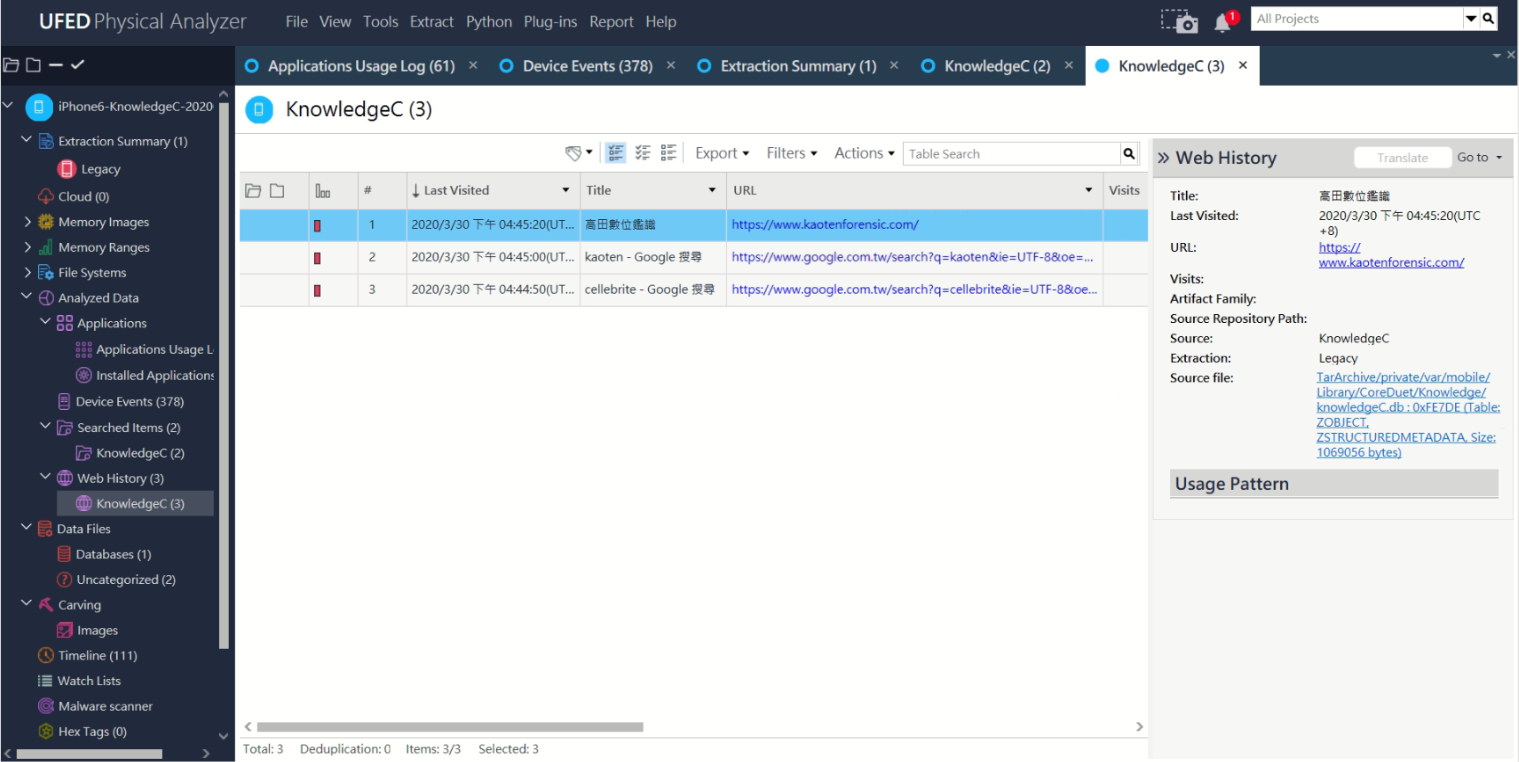Click the kaotenforensic.com URL in row 1
This screenshot has width=1519, height=762.
pyautogui.click(x=825, y=224)
